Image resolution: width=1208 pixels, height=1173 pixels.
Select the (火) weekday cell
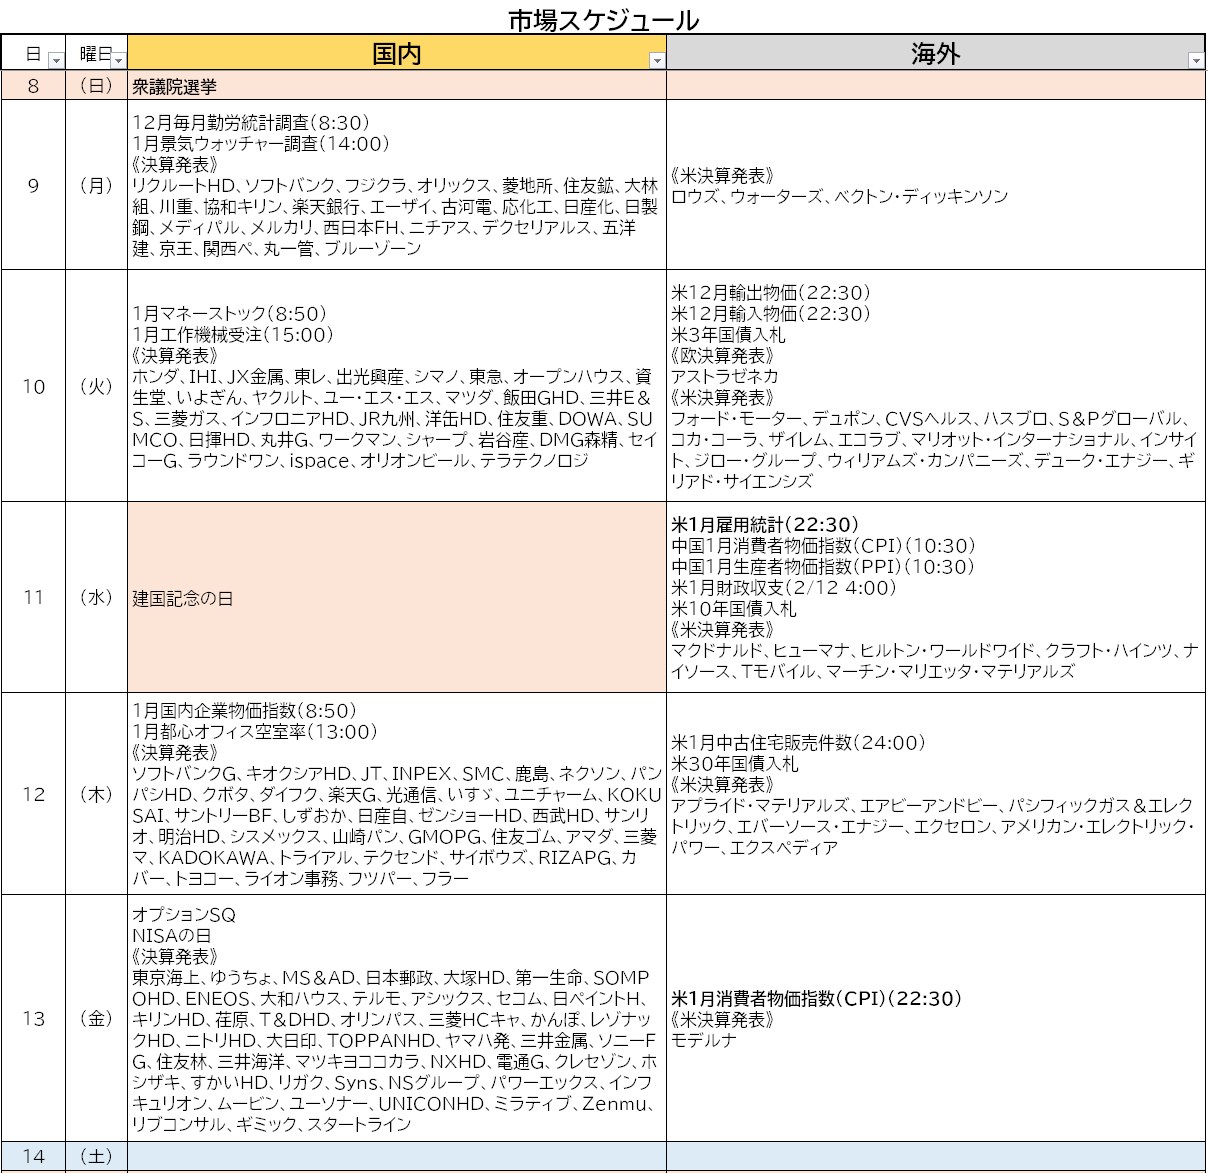pos(96,386)
